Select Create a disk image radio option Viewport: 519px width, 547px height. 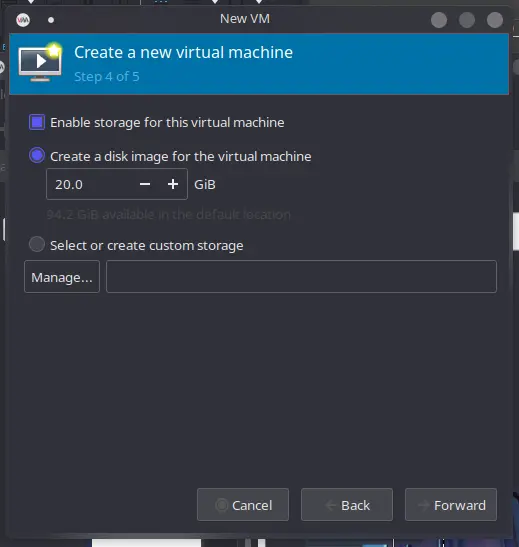click(37, 156)
